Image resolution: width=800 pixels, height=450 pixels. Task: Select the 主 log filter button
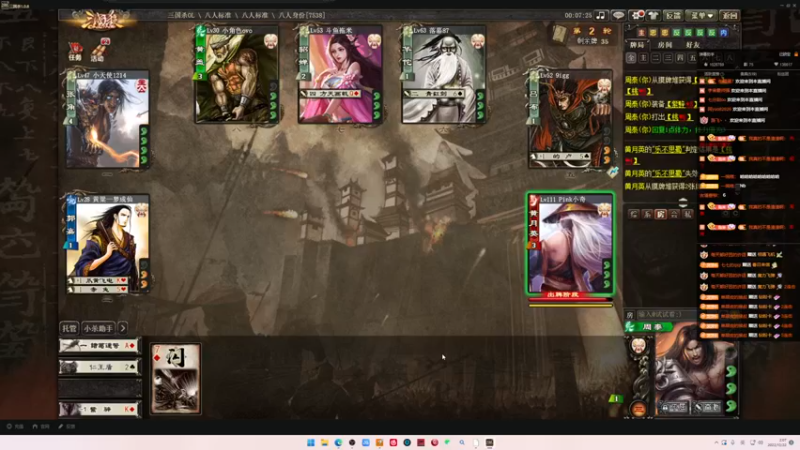643,58
